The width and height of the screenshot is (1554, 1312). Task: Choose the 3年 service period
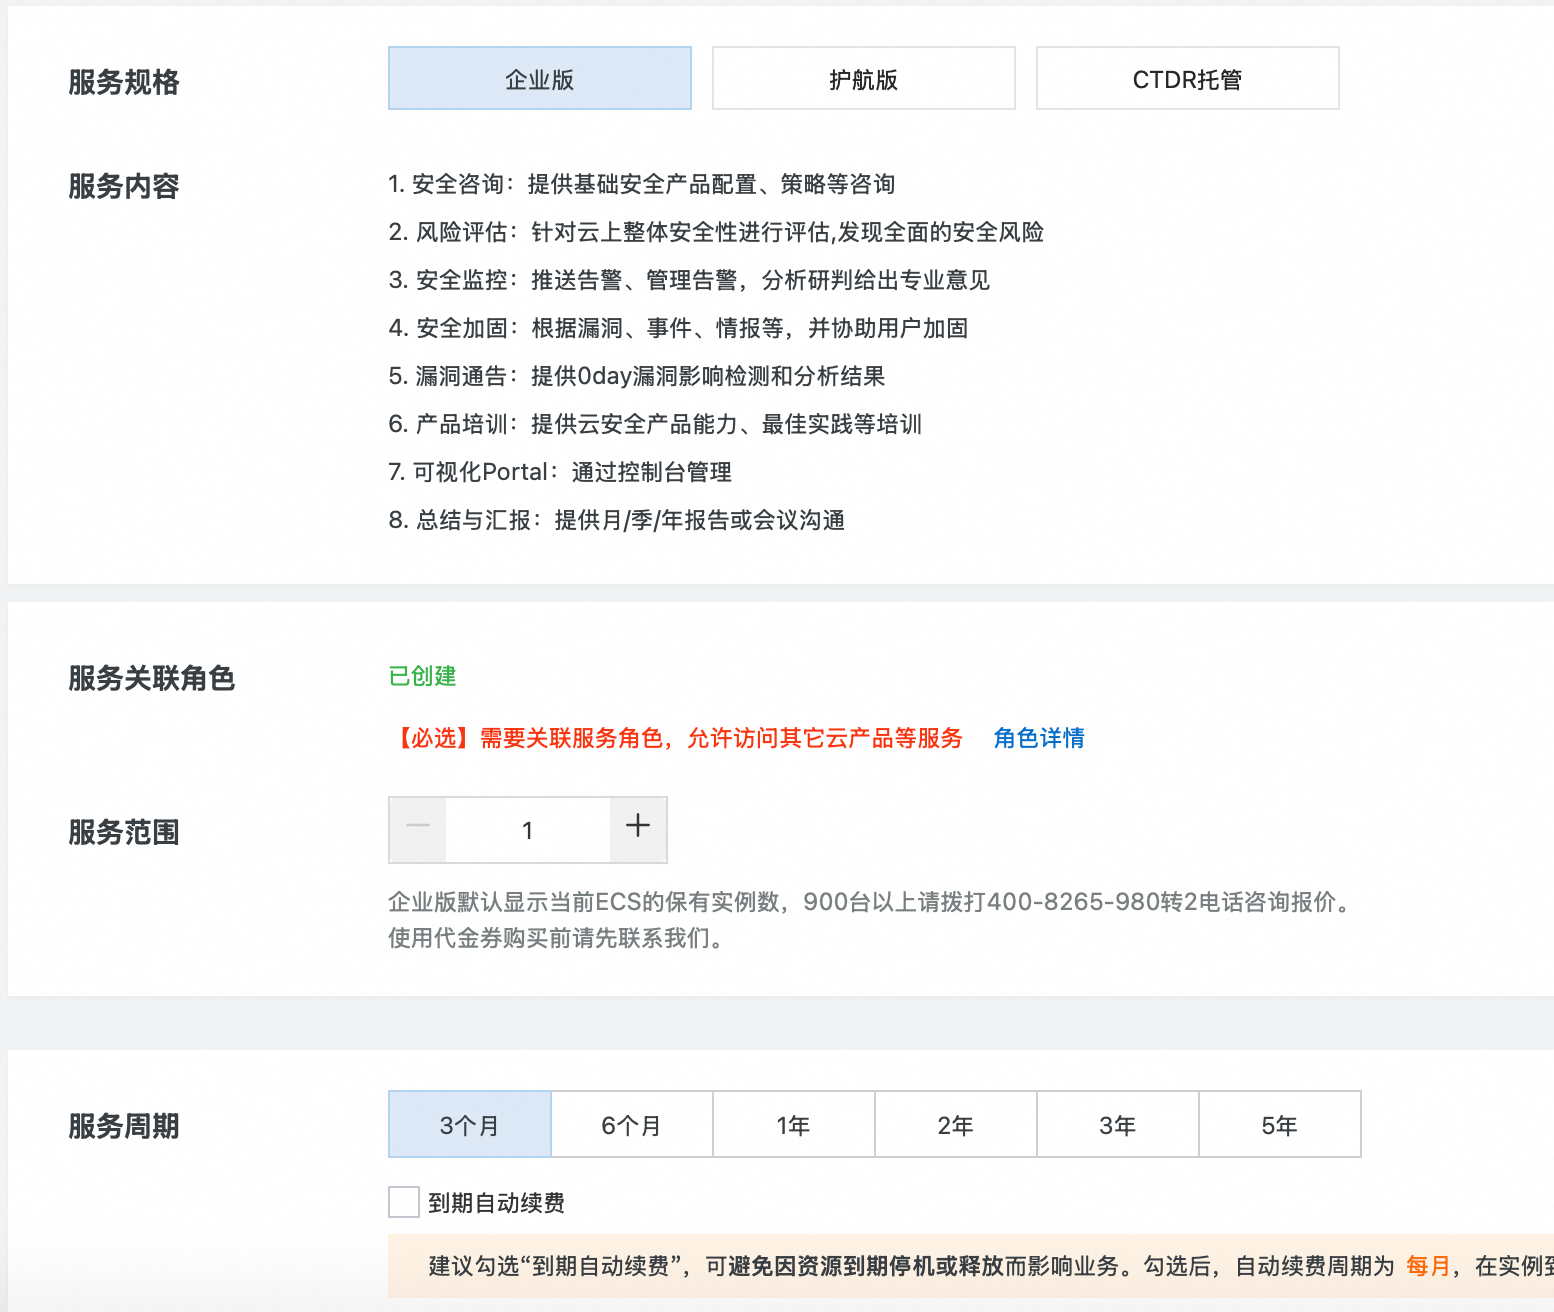(x=1118, y=1124)
